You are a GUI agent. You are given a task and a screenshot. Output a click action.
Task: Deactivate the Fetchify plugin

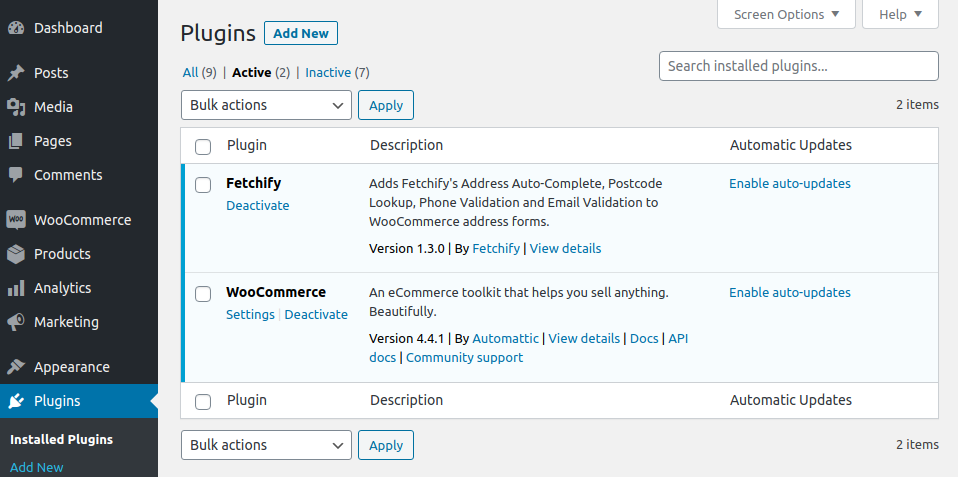point(258,206)
